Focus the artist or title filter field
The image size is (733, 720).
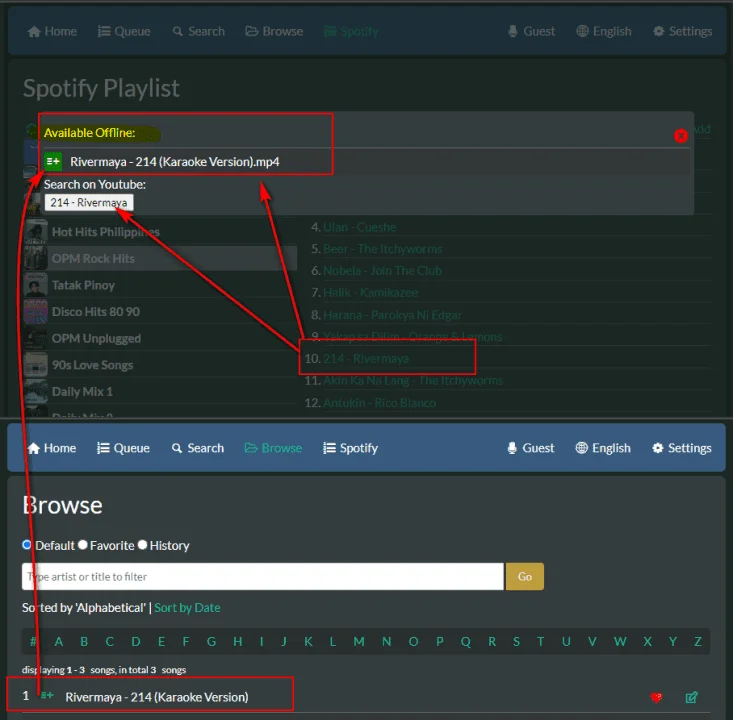[x=263, y=576]
